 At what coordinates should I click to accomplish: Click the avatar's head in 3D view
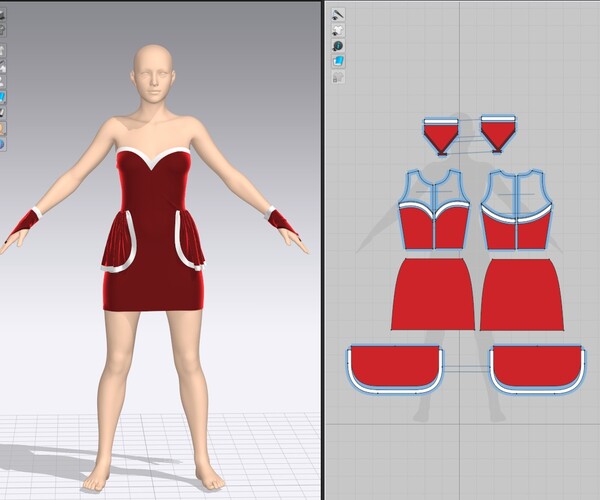coord(153,73)
